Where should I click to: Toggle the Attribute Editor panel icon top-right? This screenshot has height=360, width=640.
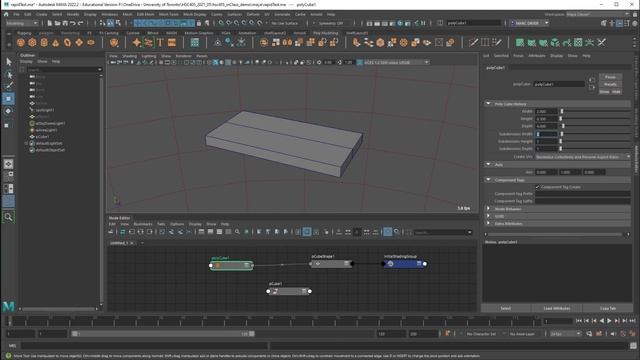point(619,23)
